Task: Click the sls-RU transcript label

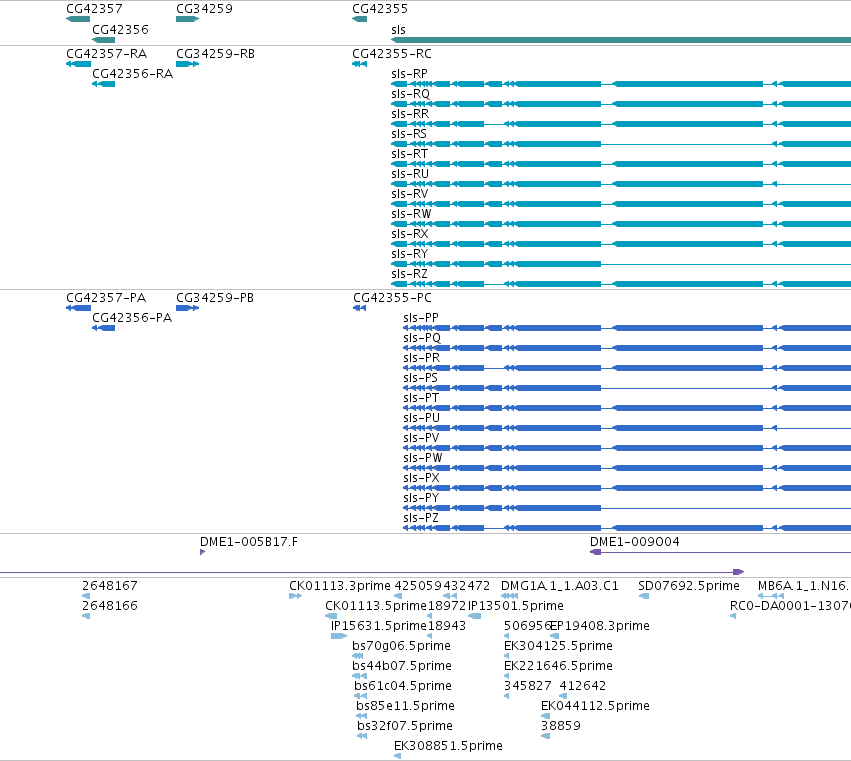Action: tap(410, 174)
